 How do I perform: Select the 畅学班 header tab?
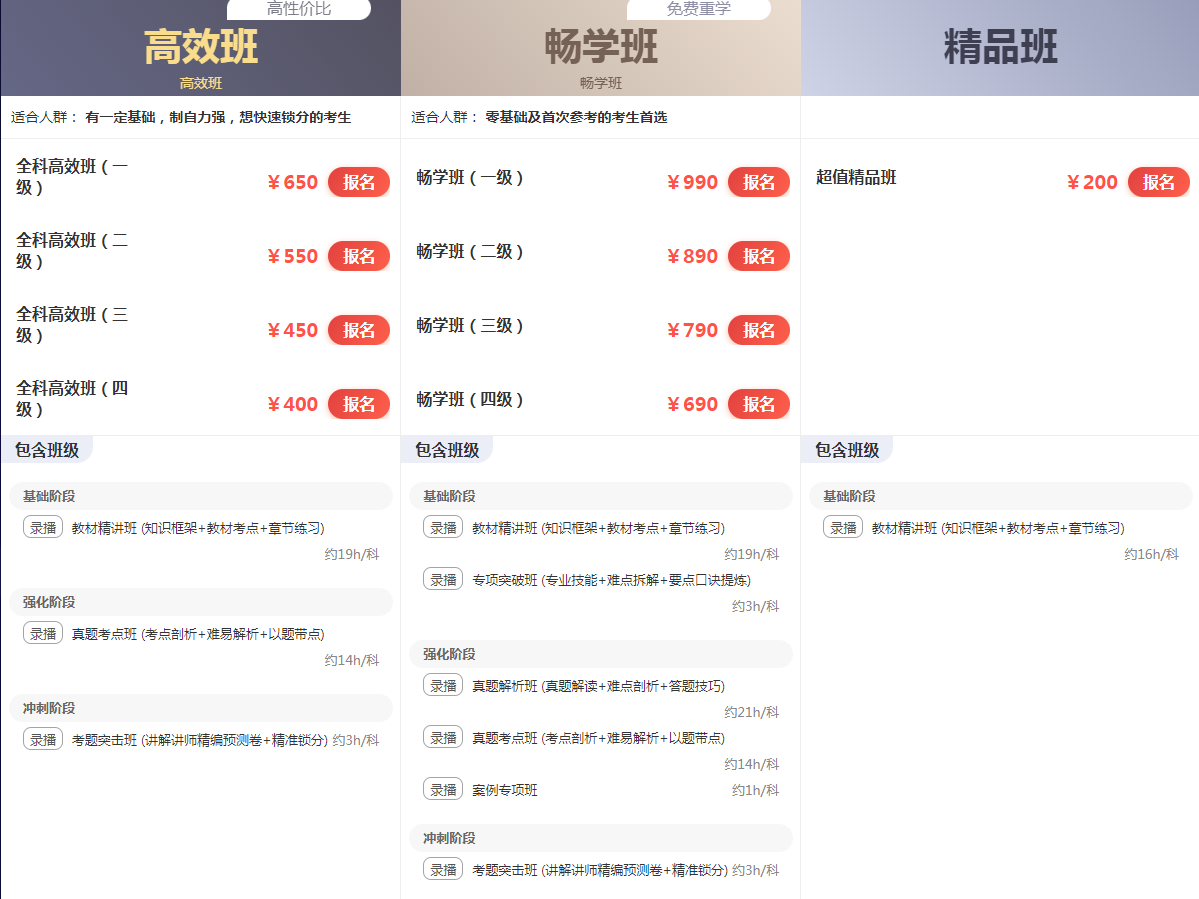600,47
